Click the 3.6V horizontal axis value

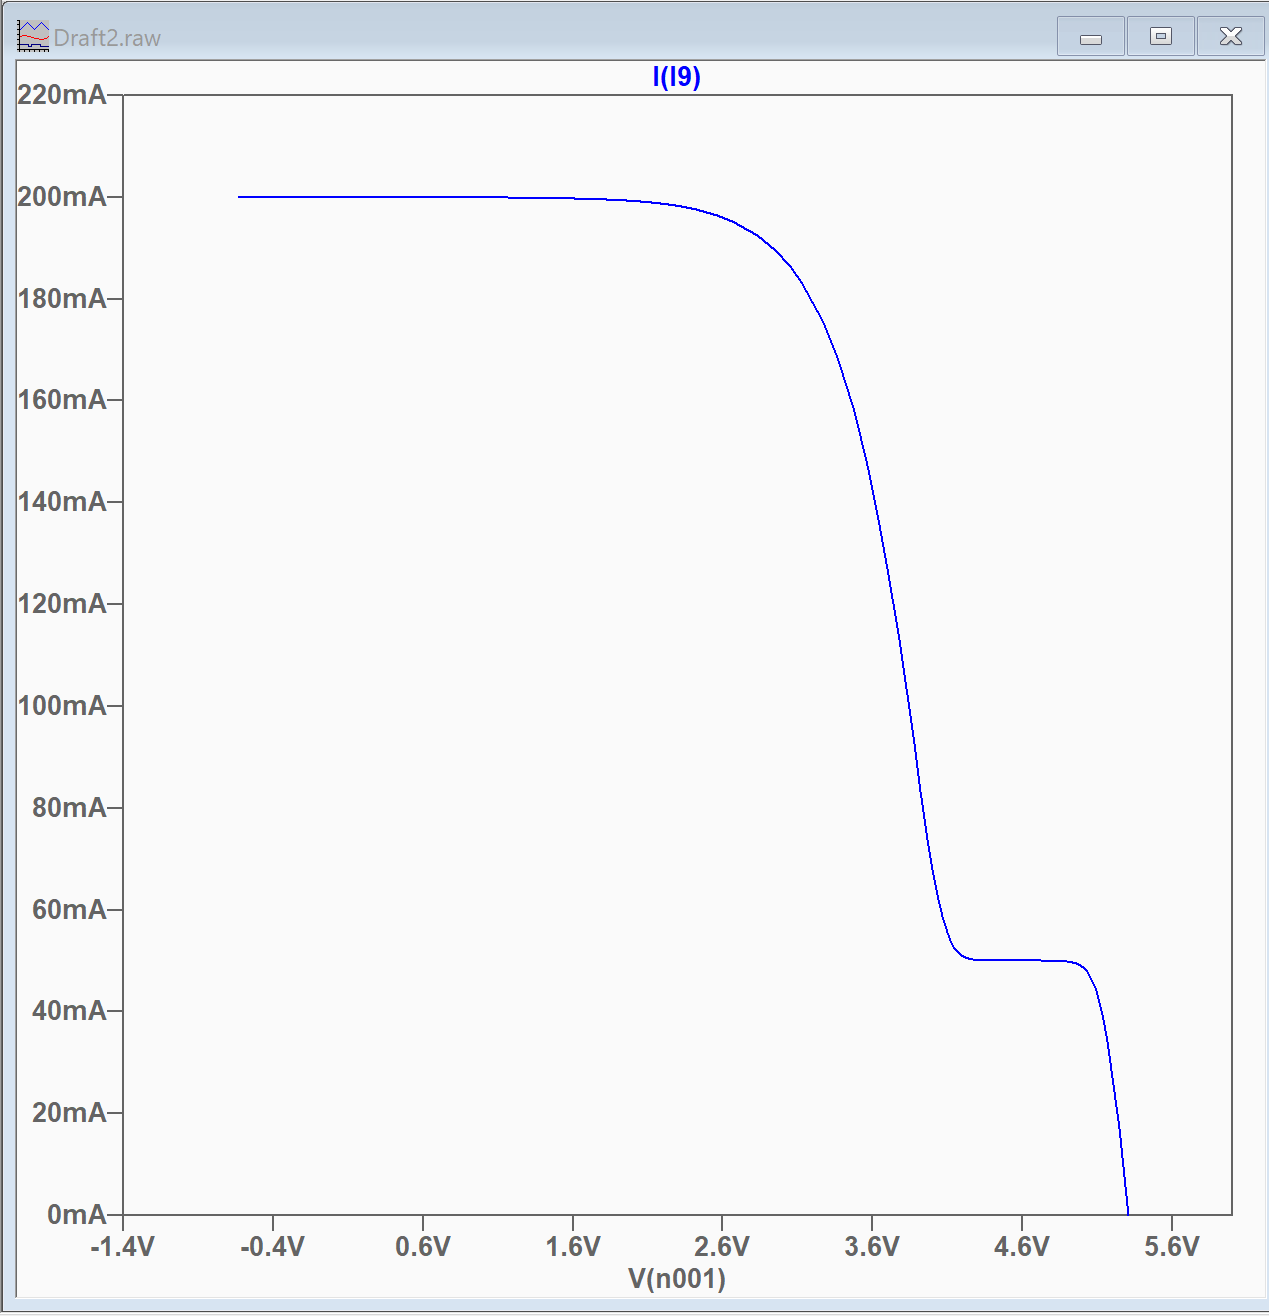click(x=872, y=1246)
